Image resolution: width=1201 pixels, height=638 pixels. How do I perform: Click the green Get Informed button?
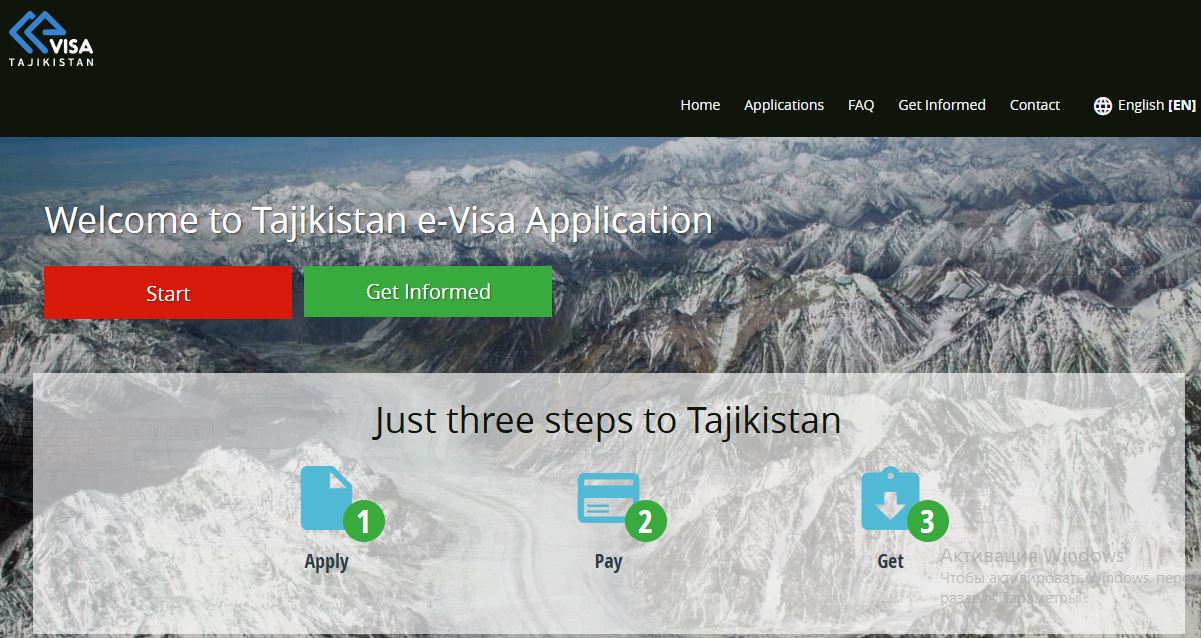(428, 291)
